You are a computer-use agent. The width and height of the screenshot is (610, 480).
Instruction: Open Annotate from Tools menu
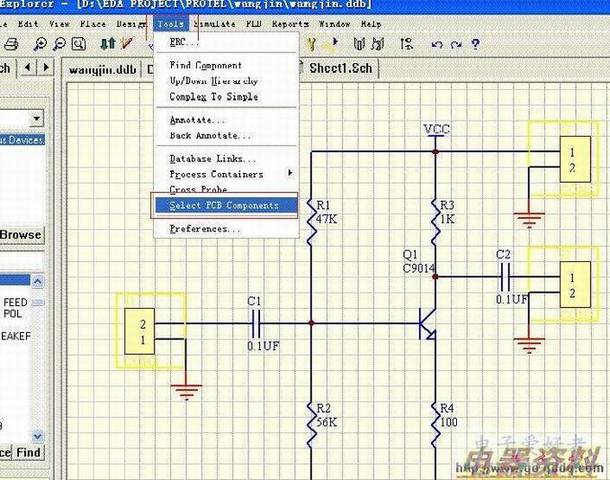(x=197, y=120)
